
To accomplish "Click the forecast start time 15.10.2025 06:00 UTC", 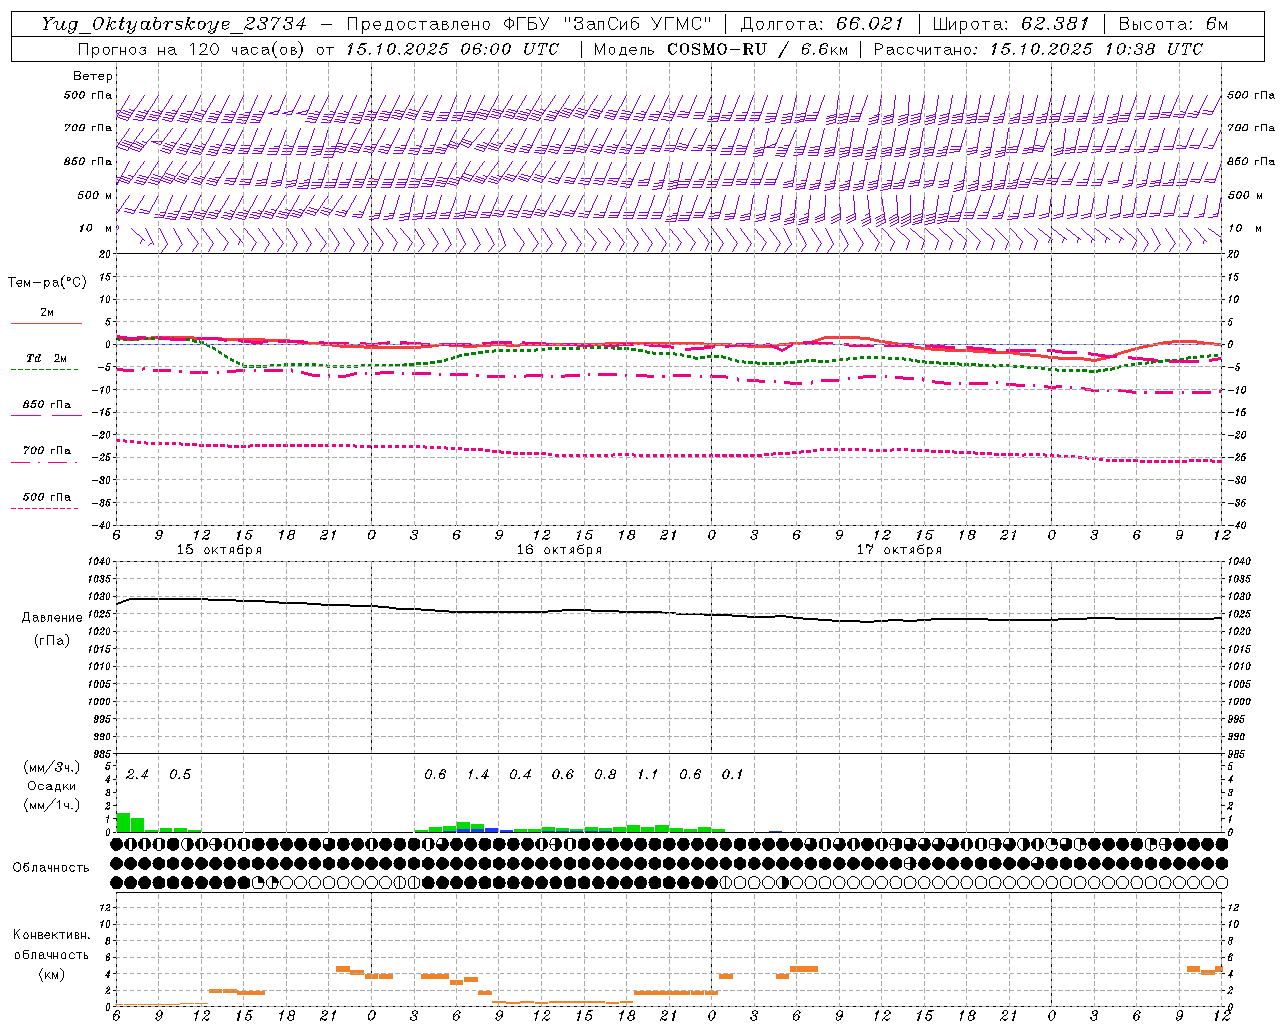I will point(452,49).
